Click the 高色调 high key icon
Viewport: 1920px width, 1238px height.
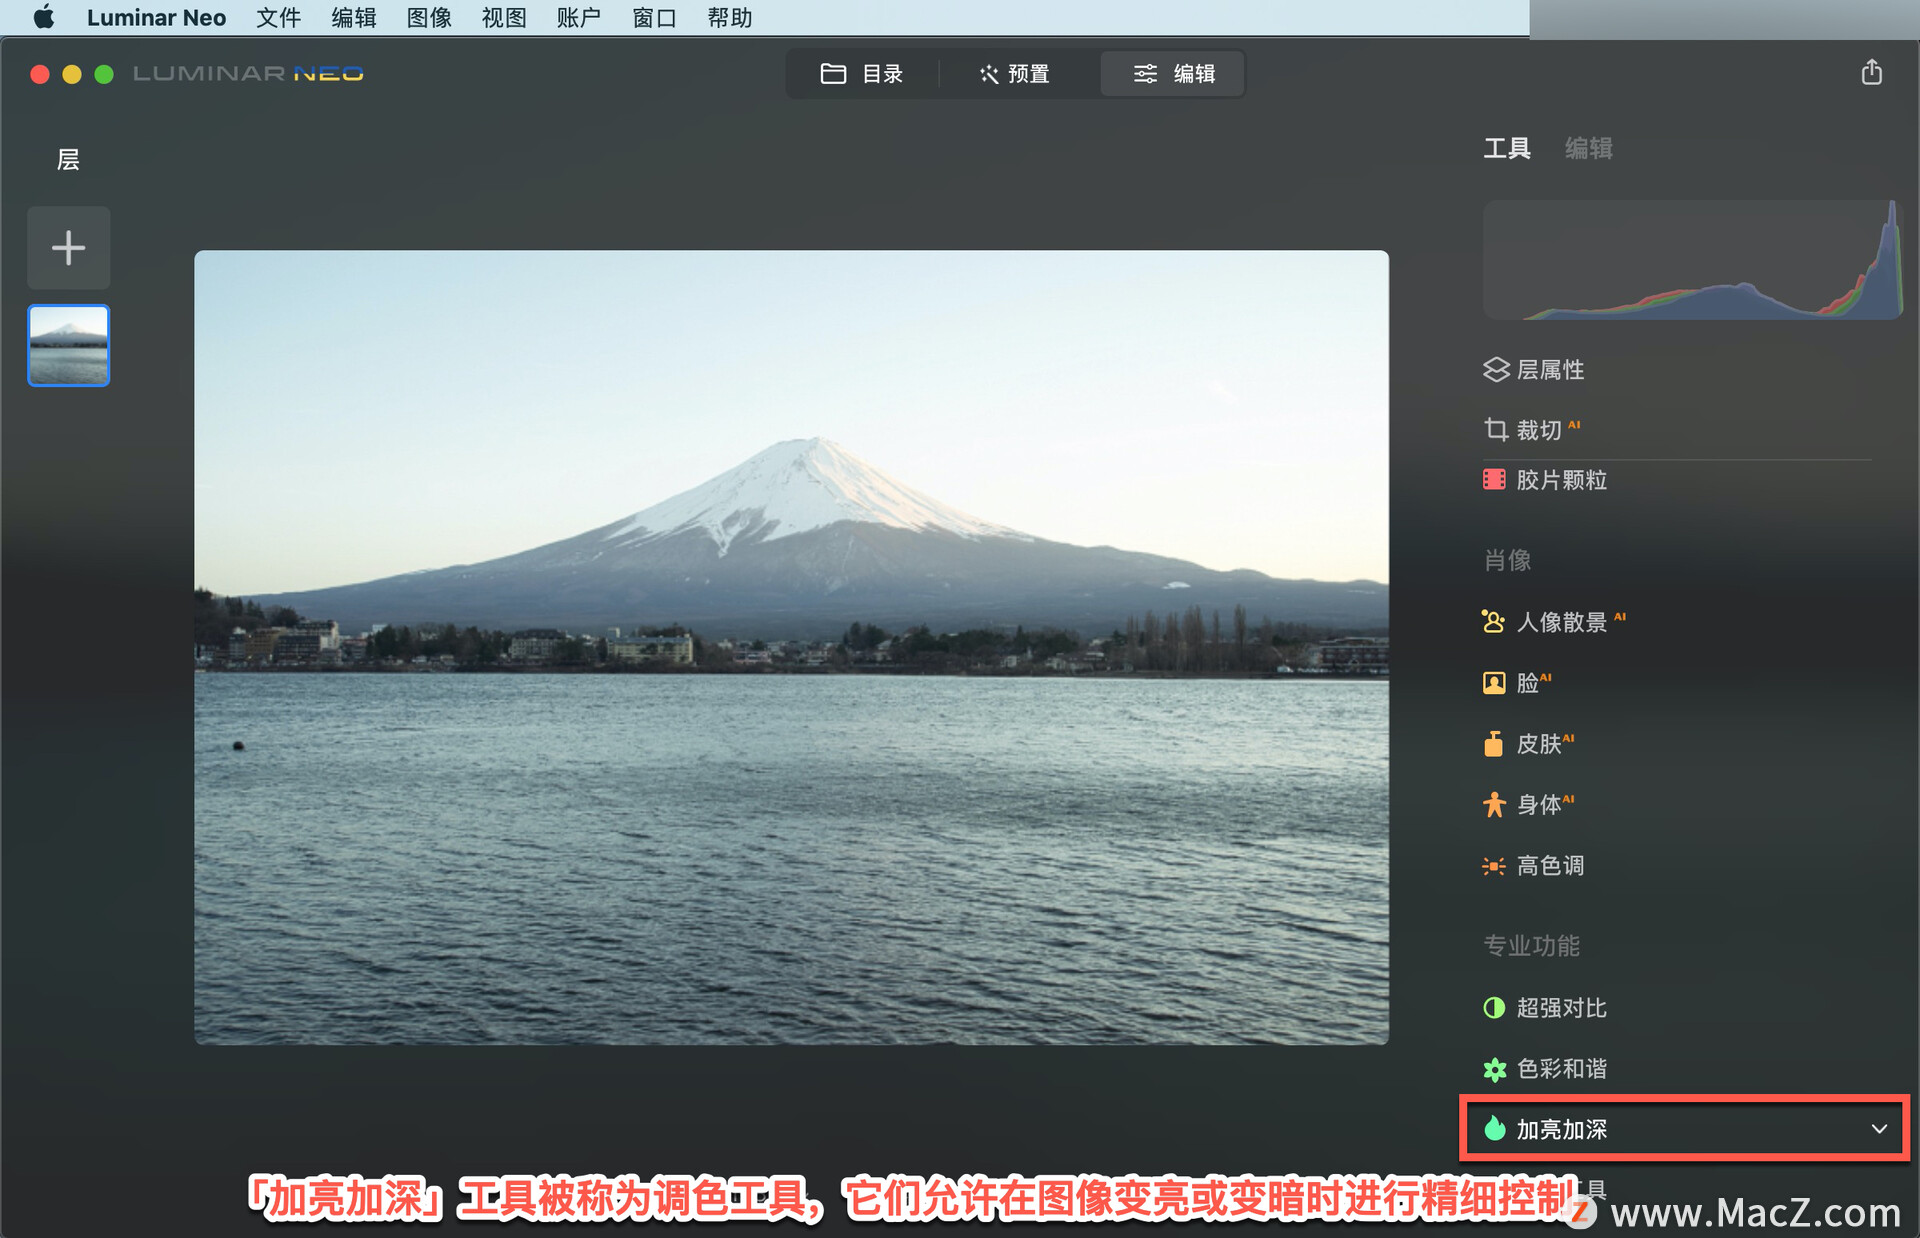tap(1493, 866)
